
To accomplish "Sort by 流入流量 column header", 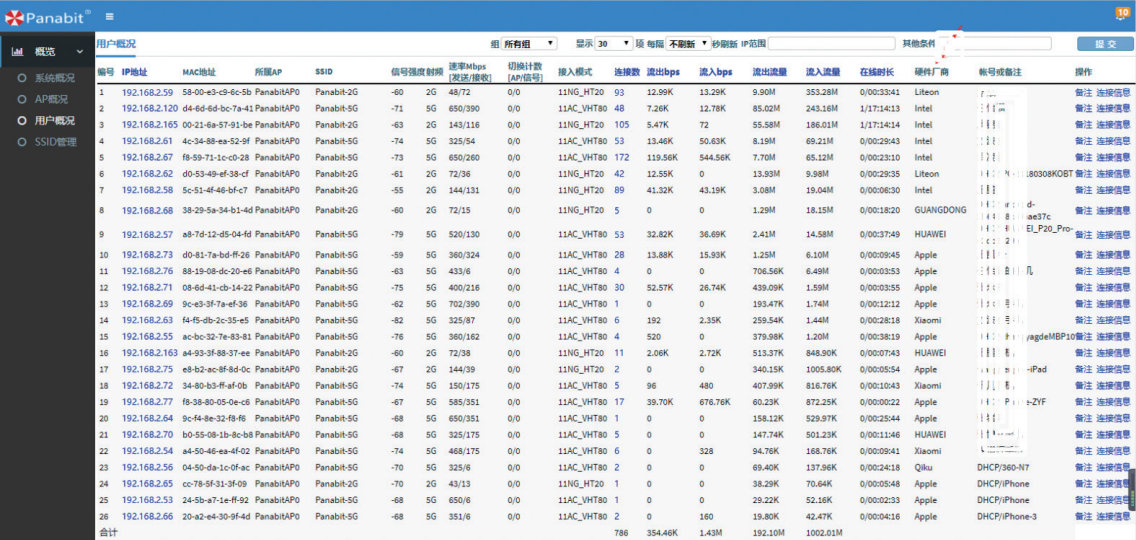I will [x=824, y=72].
